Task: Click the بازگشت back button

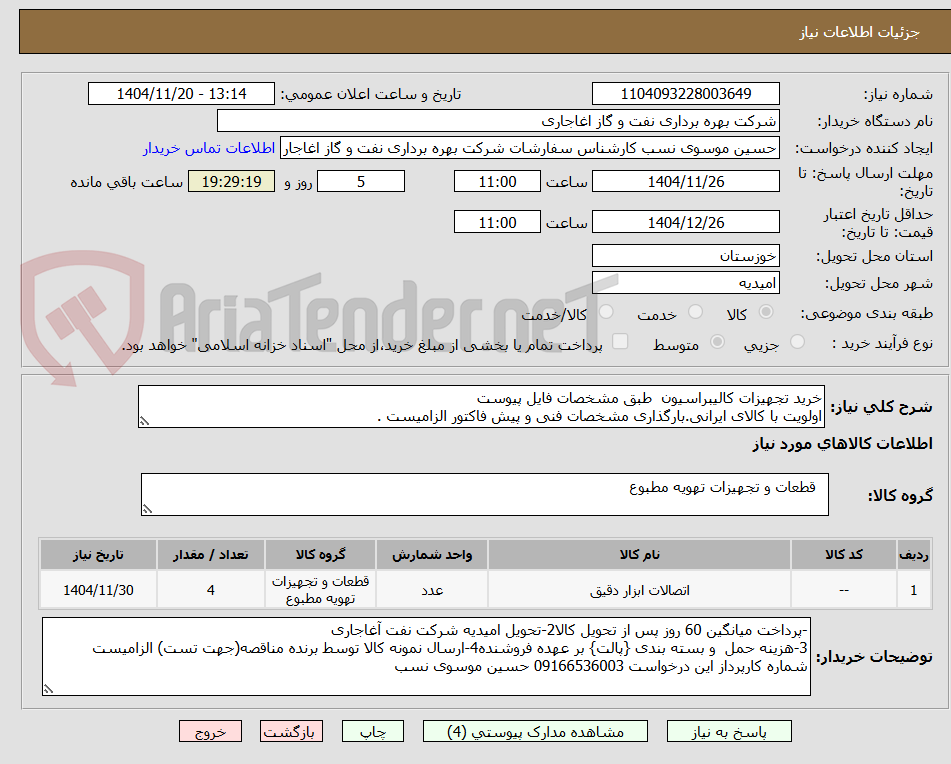Action: pos(291,731)
